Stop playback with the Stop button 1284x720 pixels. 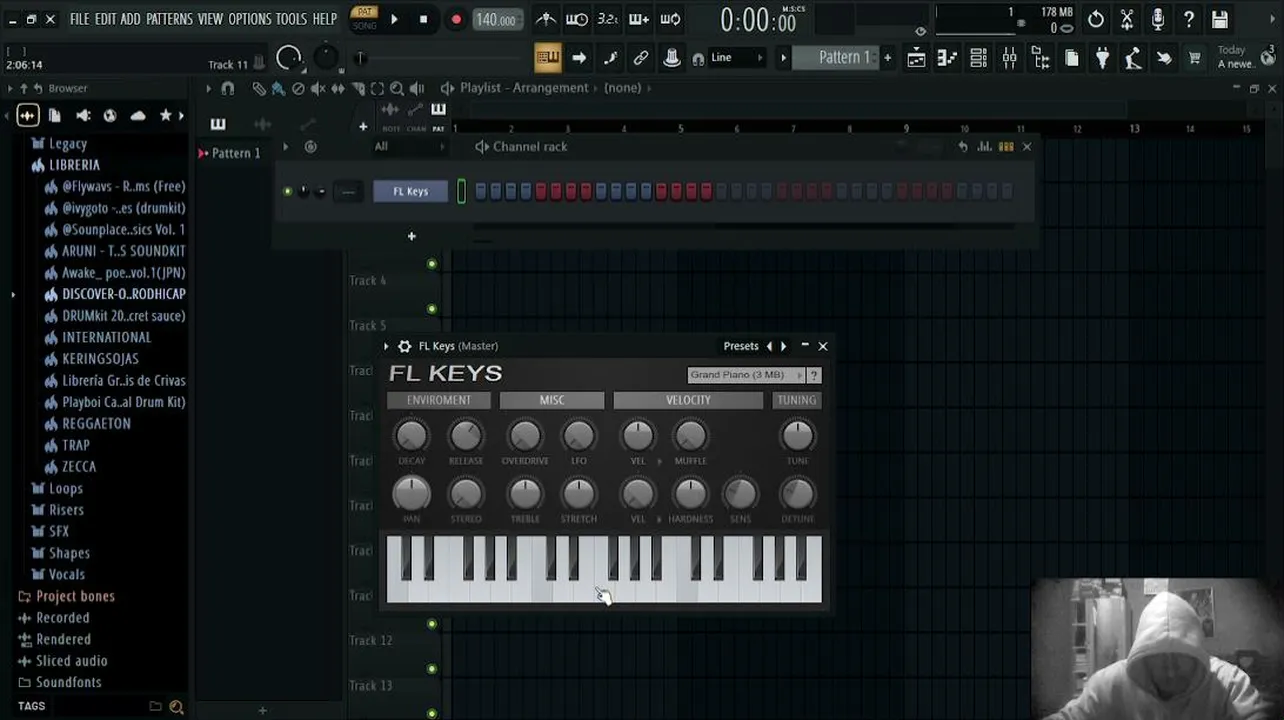pyautogui.click(x=423, y=19)
